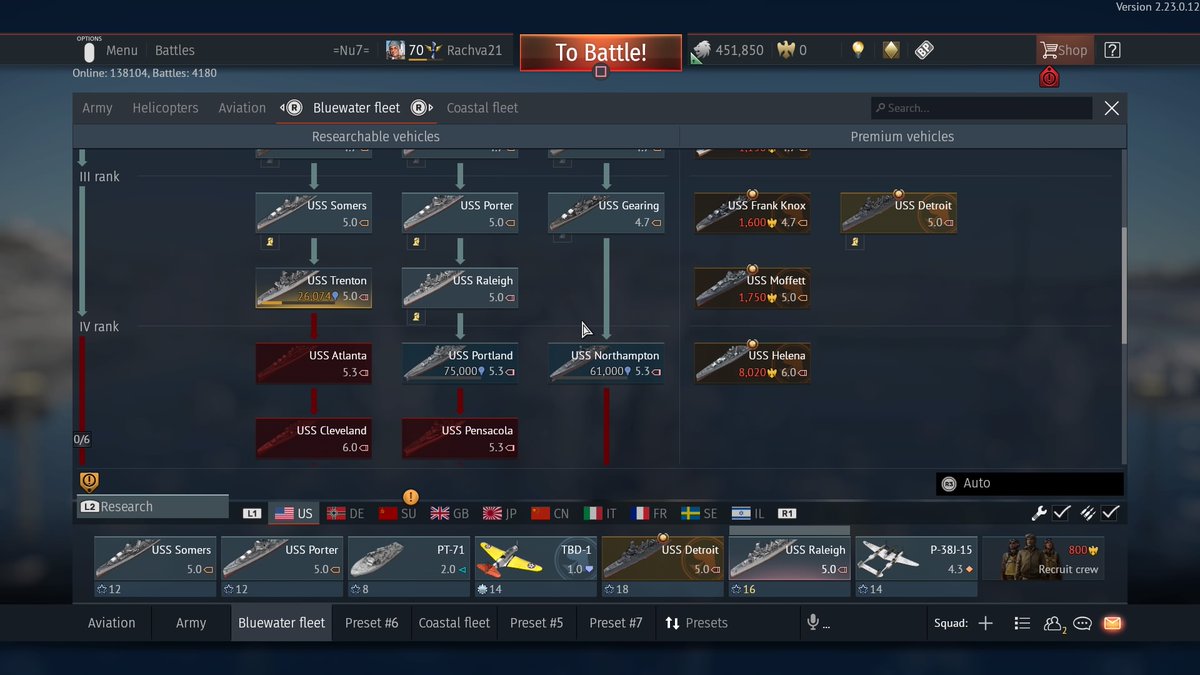Open the Shop button

1063,50
